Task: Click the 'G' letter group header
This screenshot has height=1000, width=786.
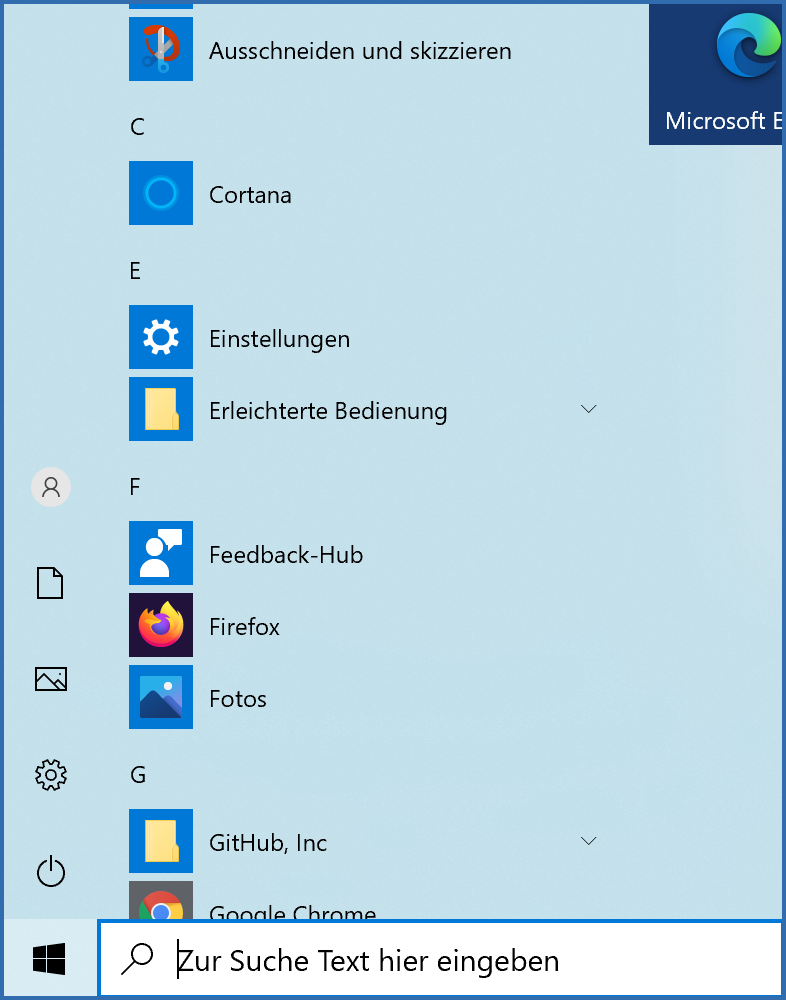Action: 138,775
